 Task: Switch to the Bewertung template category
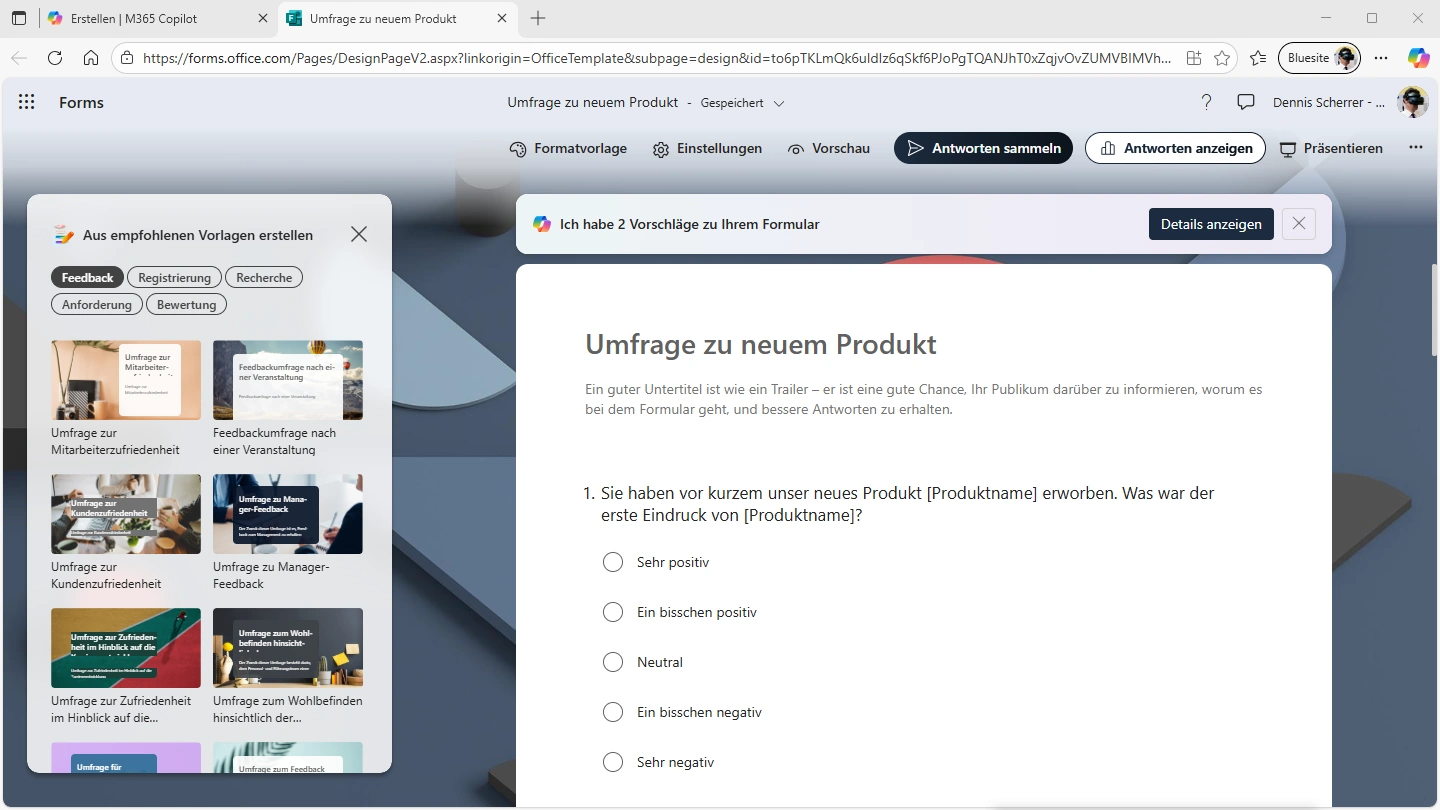coord(186,304)
